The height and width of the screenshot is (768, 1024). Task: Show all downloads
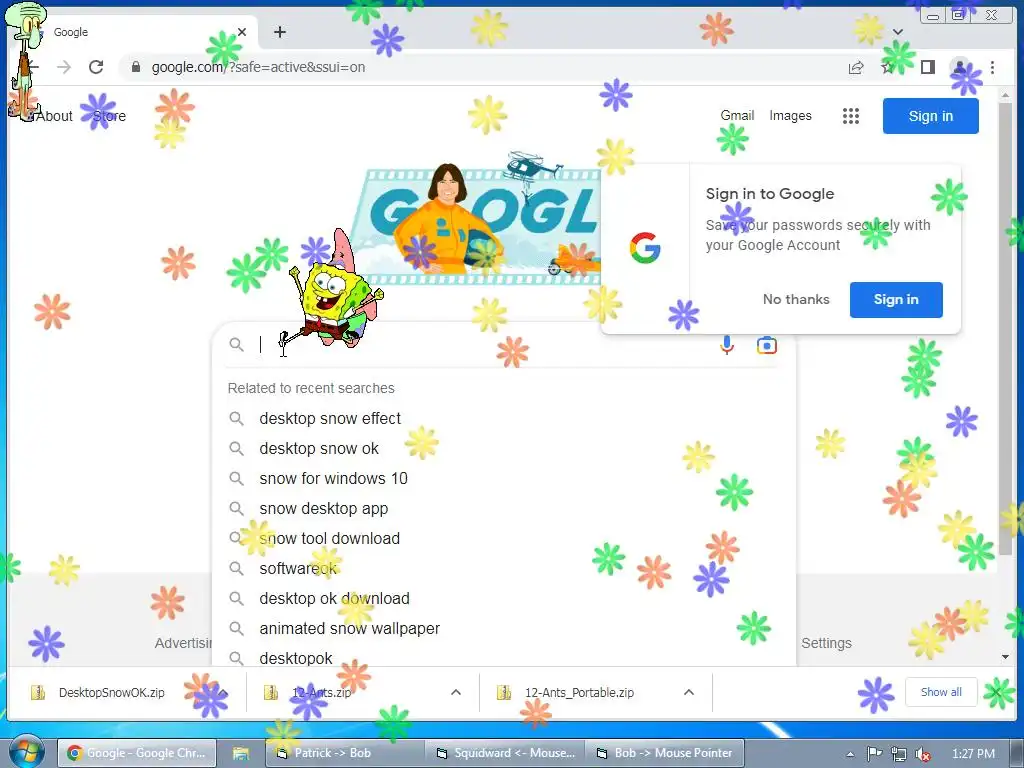[941, 692]
